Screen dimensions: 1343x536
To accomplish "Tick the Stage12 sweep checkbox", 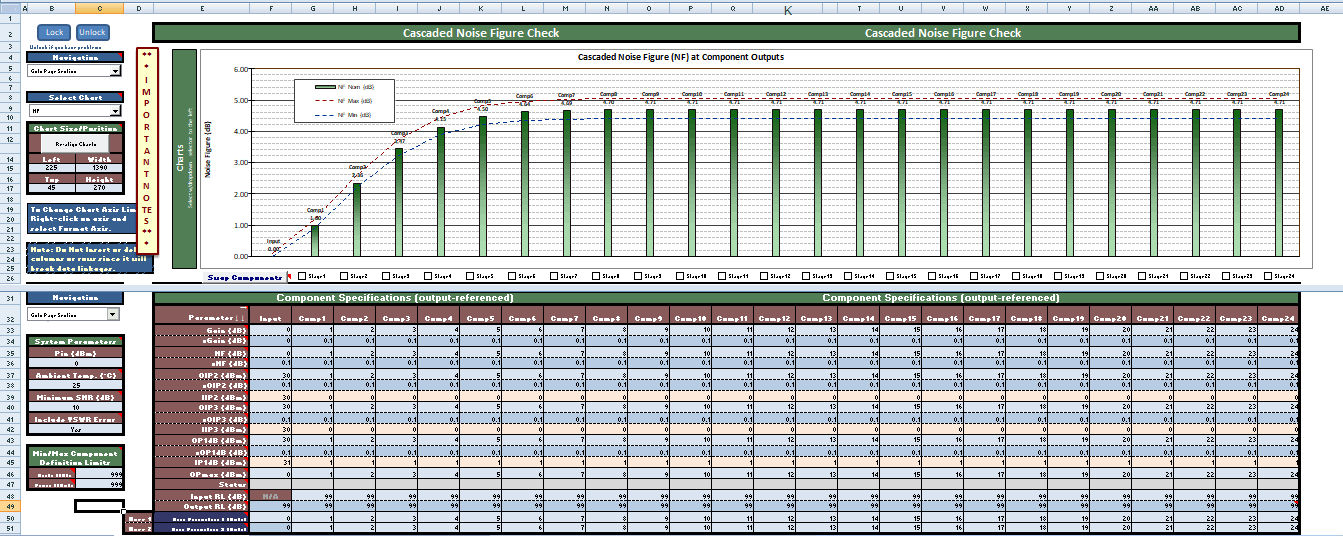I will tap(765, 276).
